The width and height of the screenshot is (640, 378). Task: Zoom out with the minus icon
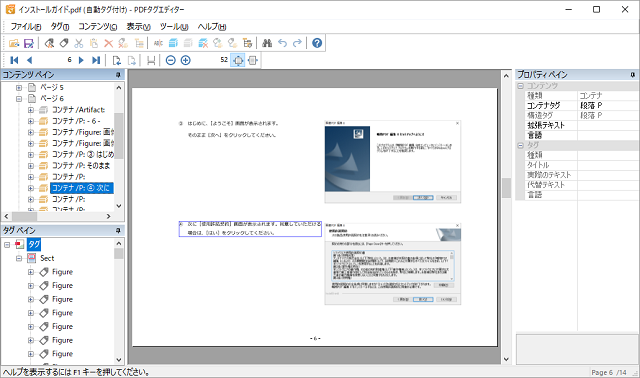click(x=171, y=60)
